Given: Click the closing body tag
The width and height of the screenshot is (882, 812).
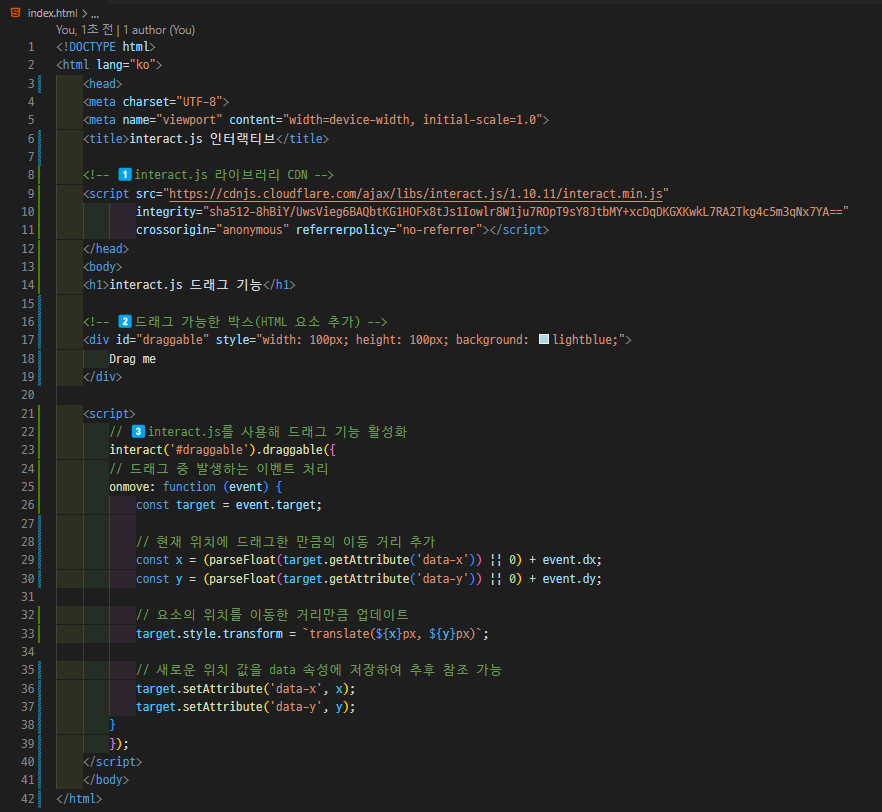Looking at the screenshot, I should point(106,780).
